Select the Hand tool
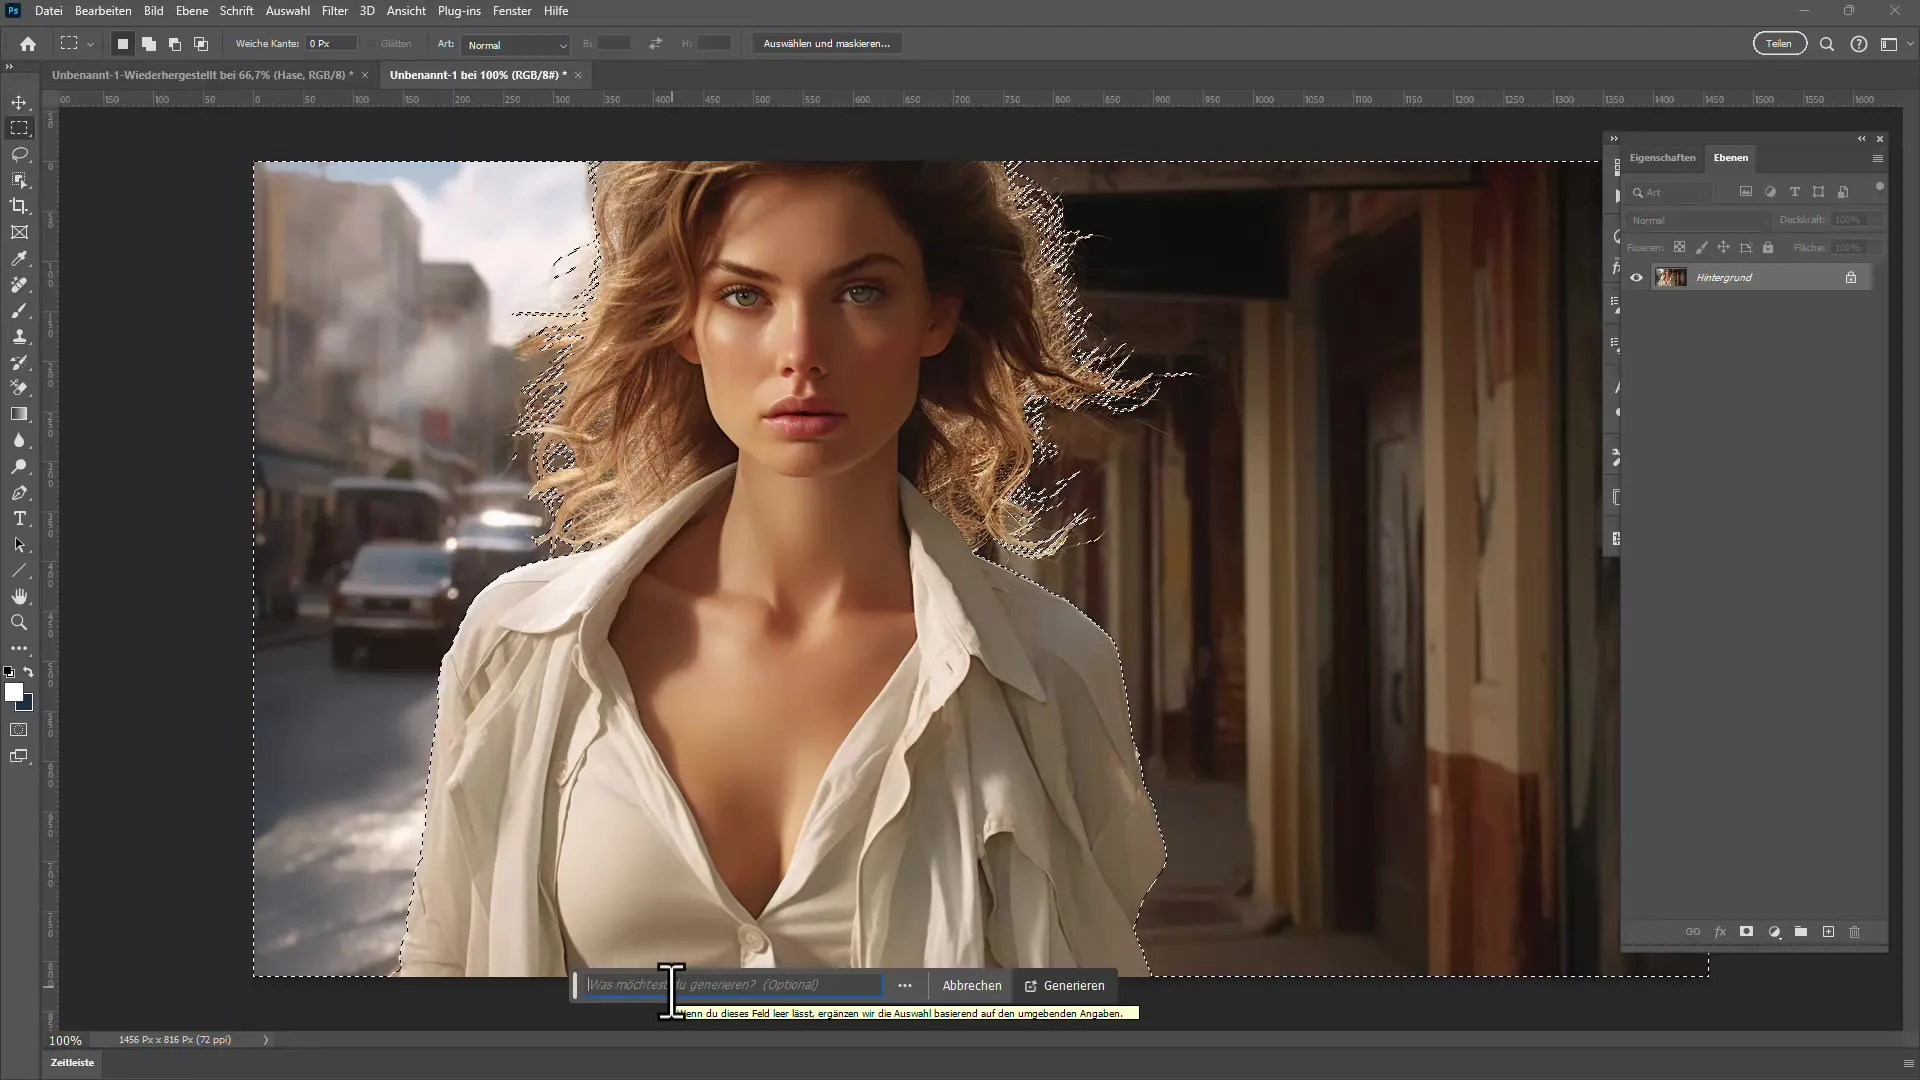Screen dimensions: 1920x1080 pos(19,597)
